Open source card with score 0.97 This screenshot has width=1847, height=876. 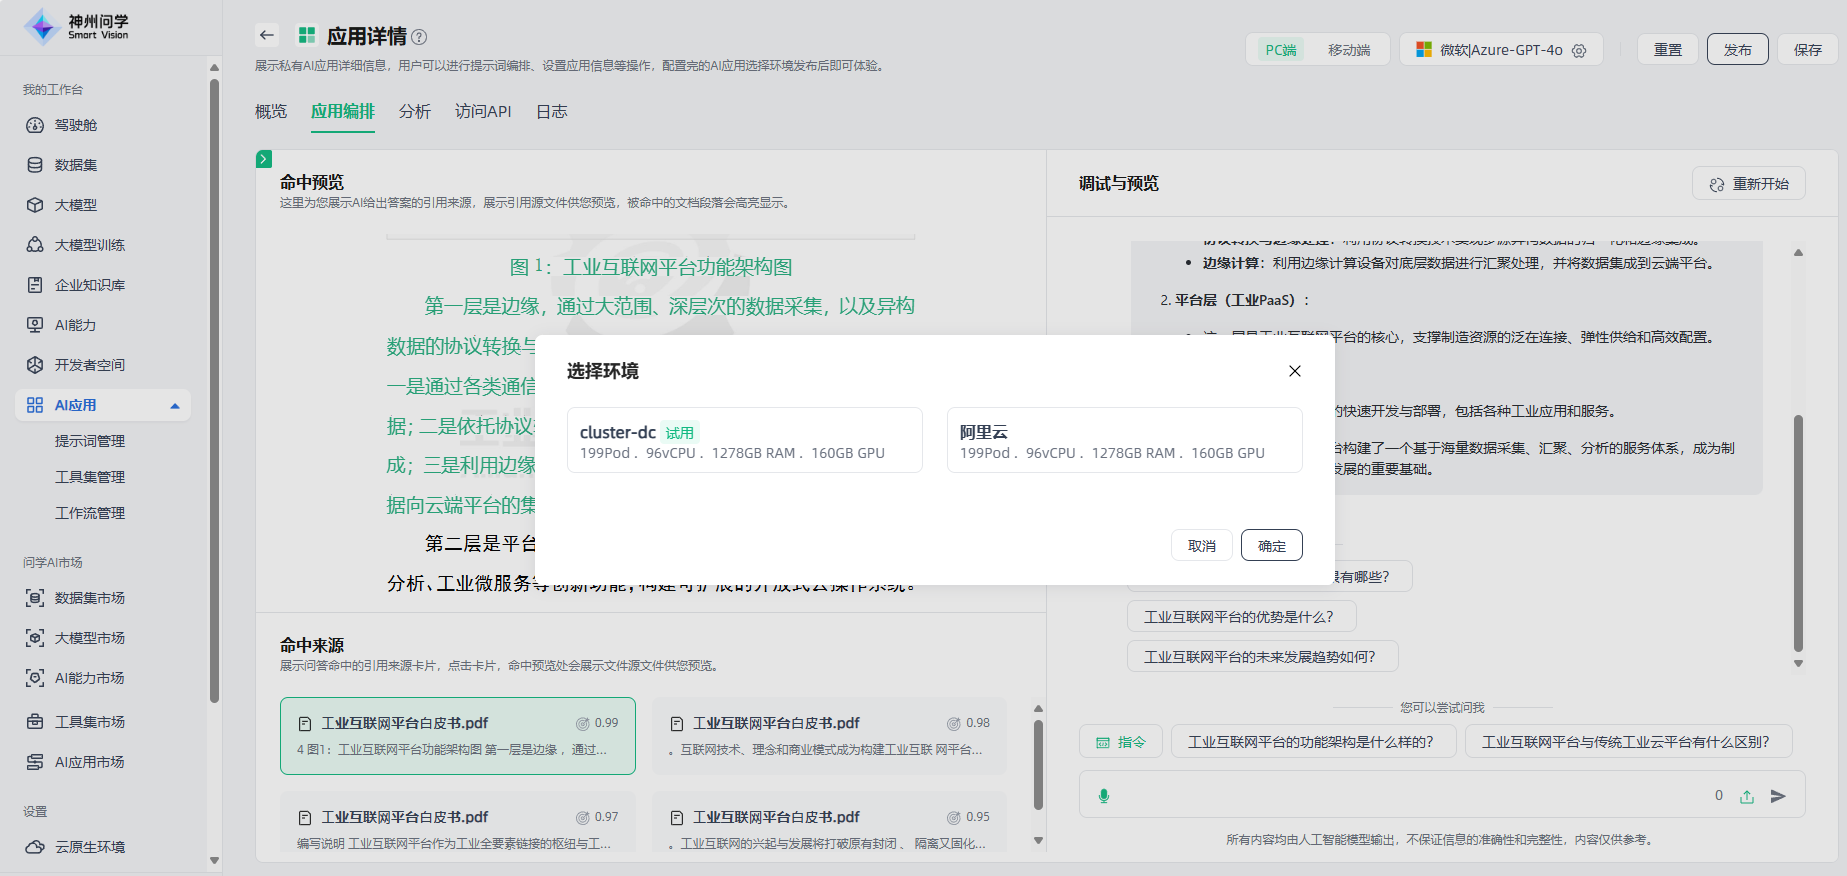point(458,822)
